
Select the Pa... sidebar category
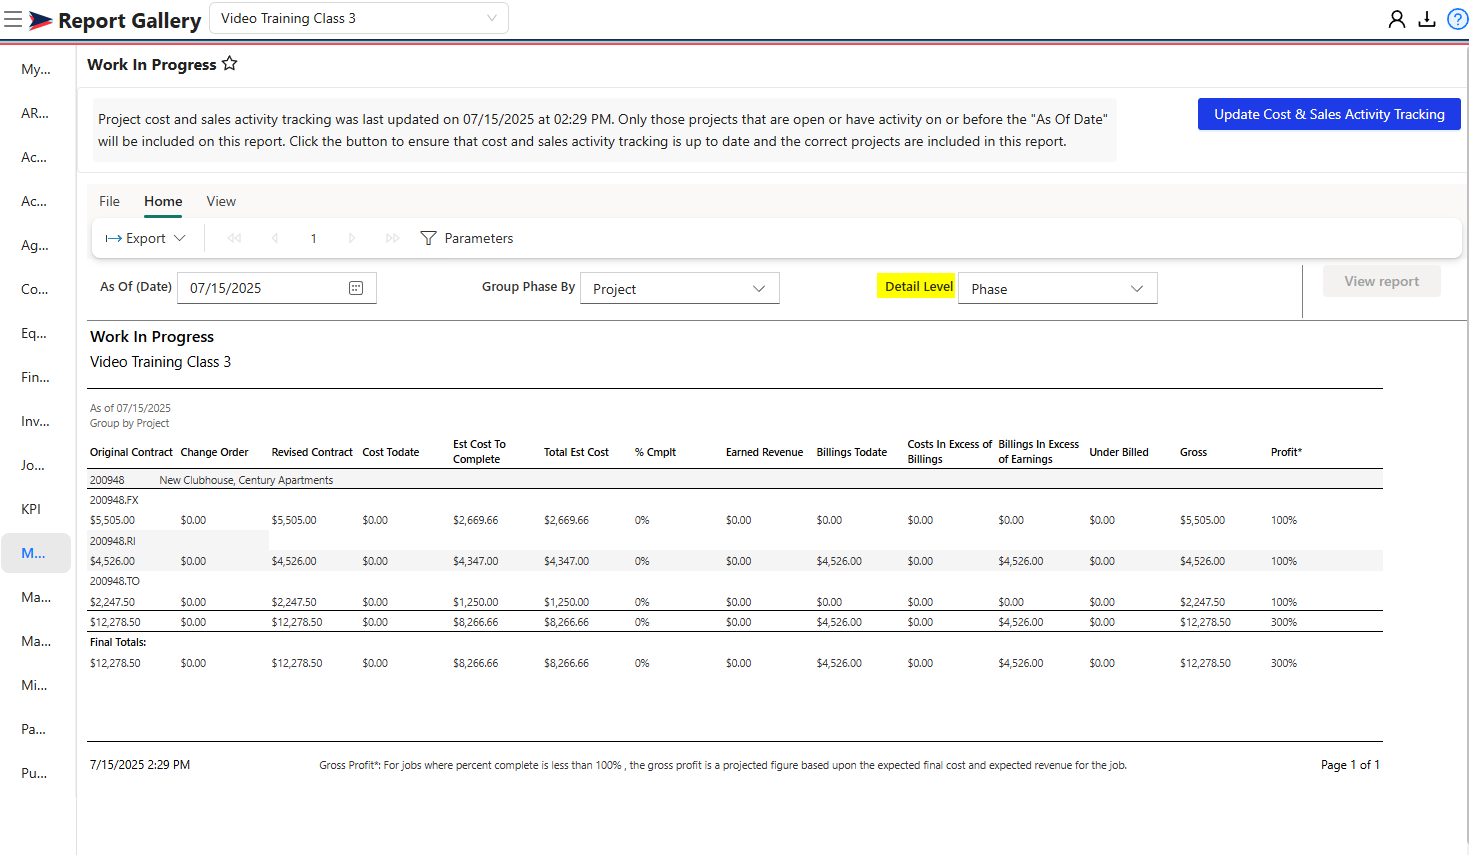(x=36, y=729)
